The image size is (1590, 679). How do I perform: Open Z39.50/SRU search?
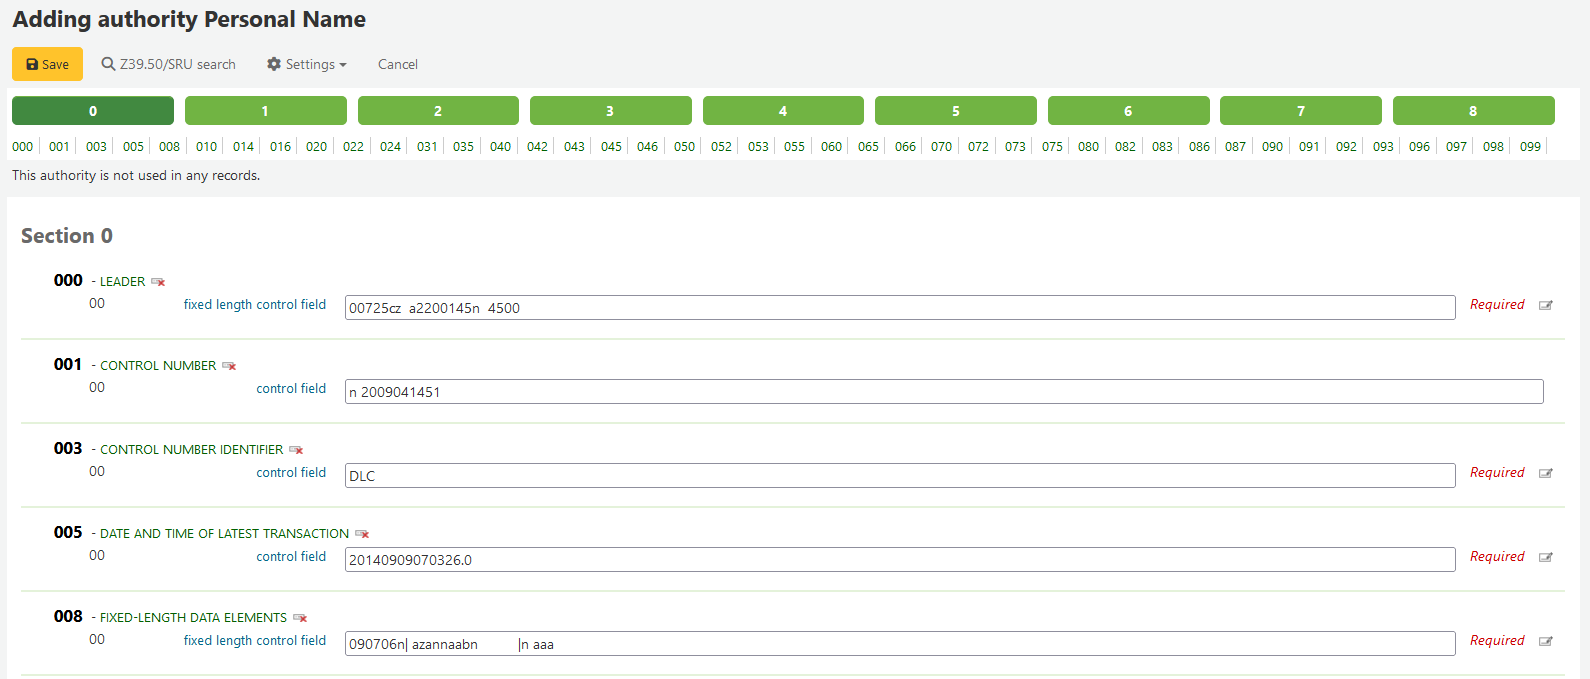tap(169, 64)
